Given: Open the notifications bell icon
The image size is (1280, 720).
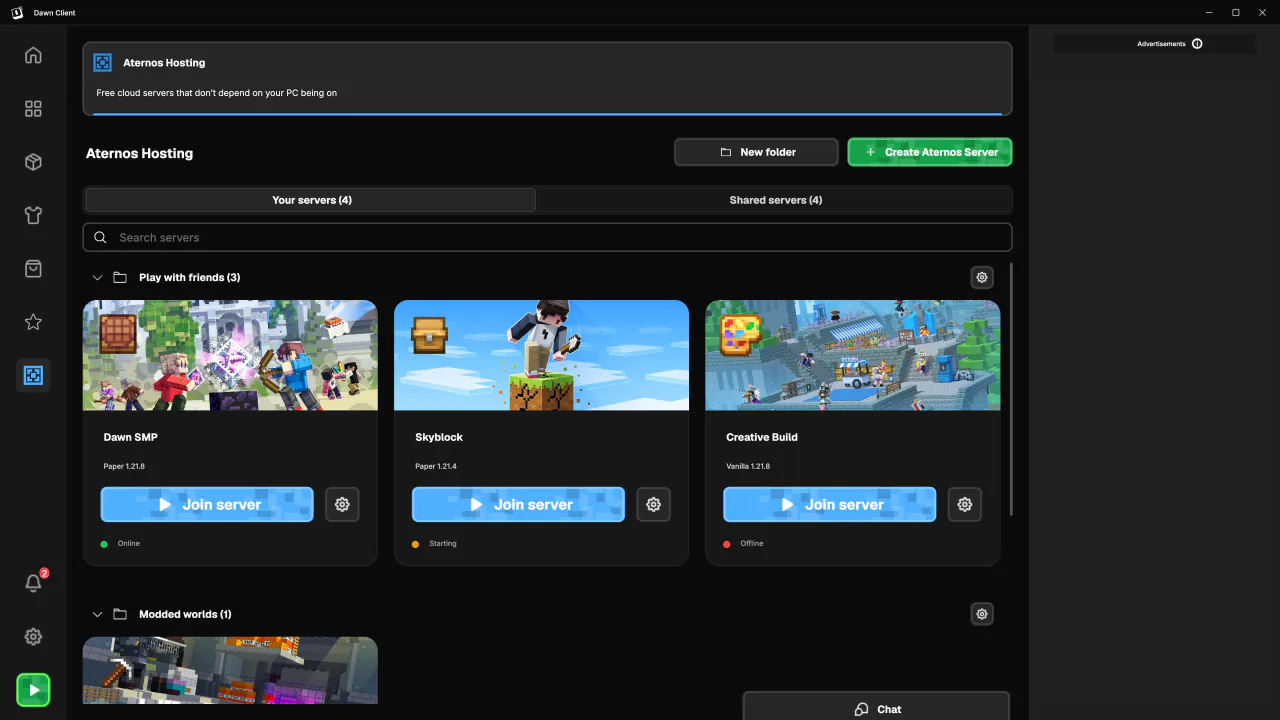Looking at the screenshot, I should coord(33,583).
